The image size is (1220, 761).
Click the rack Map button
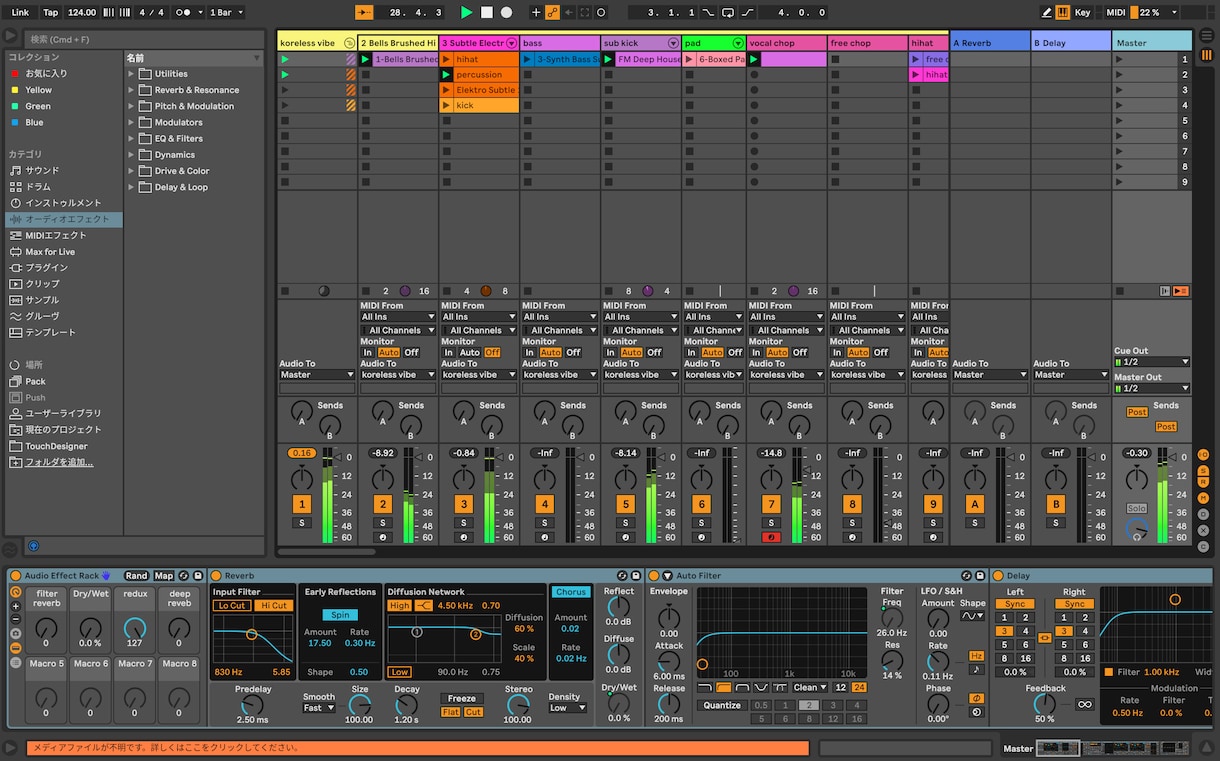point(164,576)
